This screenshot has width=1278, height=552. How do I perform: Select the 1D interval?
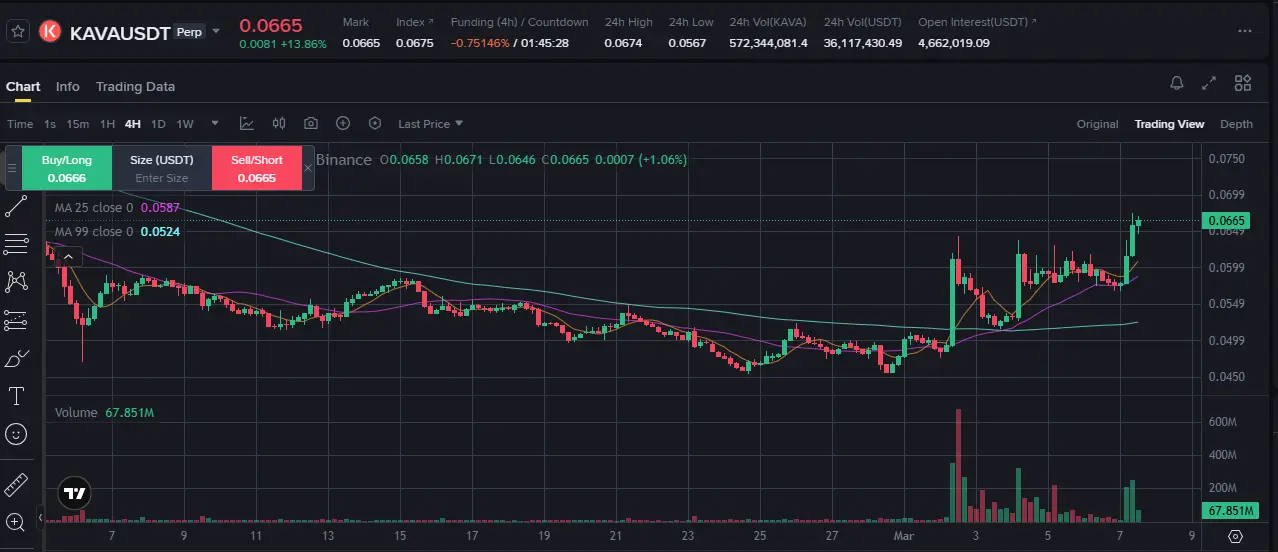[158, 124]
